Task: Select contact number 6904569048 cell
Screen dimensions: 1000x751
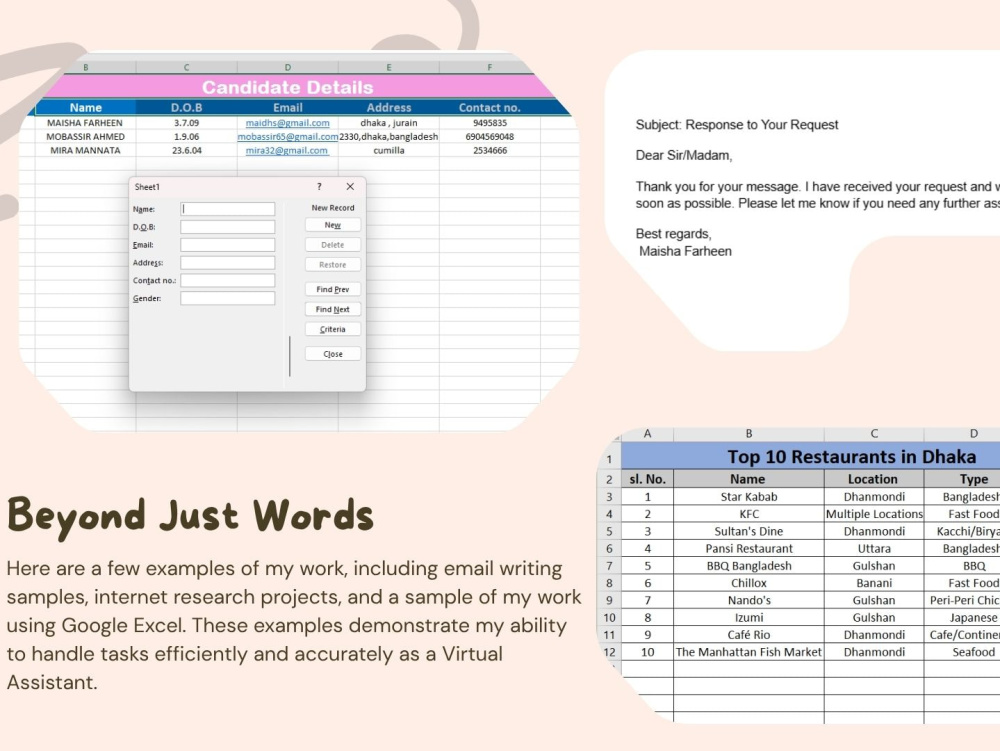Action: pyautogui.click(x=490, y=136)
